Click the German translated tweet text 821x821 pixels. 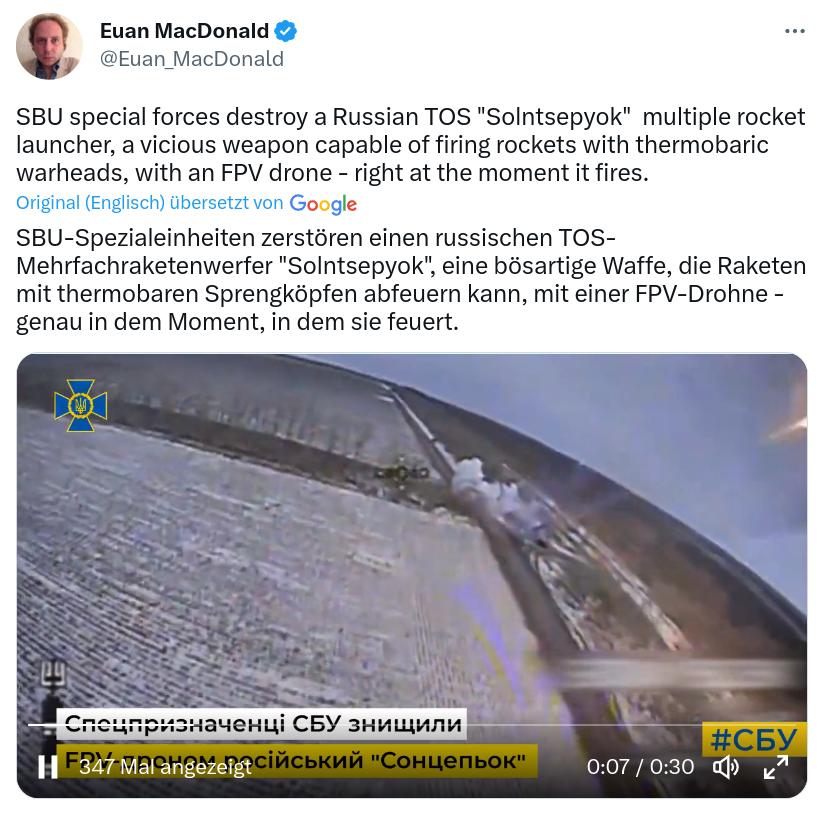tap(410, 280)
